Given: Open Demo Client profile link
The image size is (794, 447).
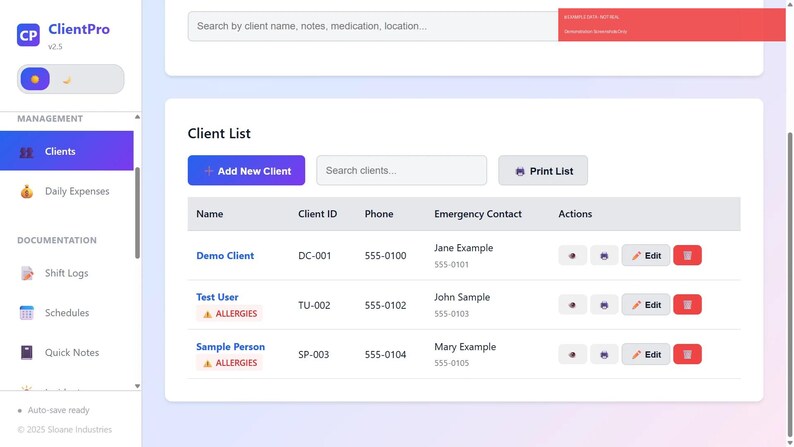Looking at the screenshot, I should tap(225, 256).
